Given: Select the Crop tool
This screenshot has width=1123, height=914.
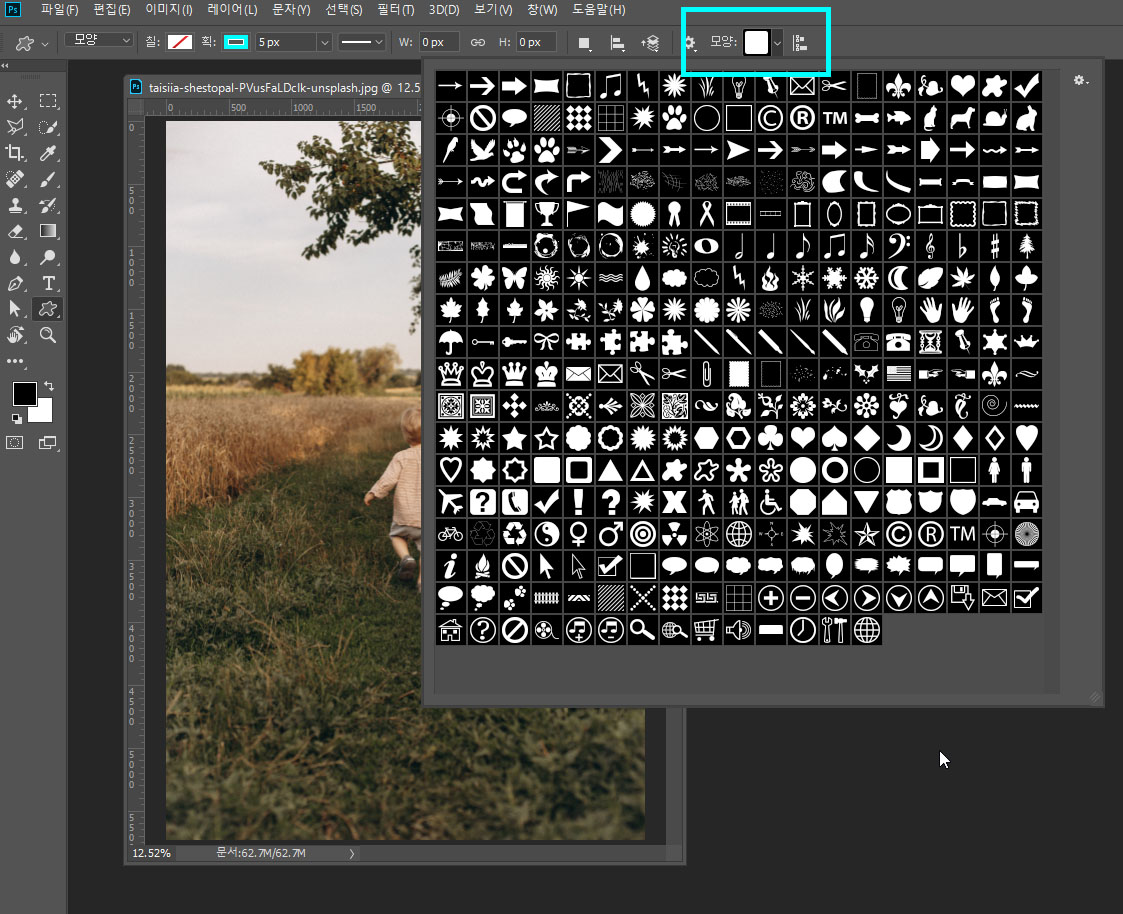Looking at the screenshot, I should (15, 153).
